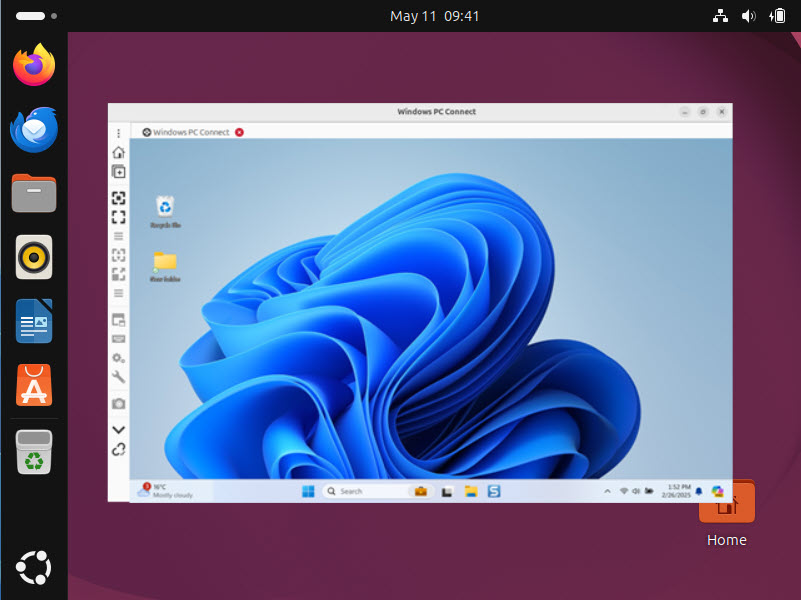
Task: Open a new connection from sidebar
Action: [x=119, y=172]
